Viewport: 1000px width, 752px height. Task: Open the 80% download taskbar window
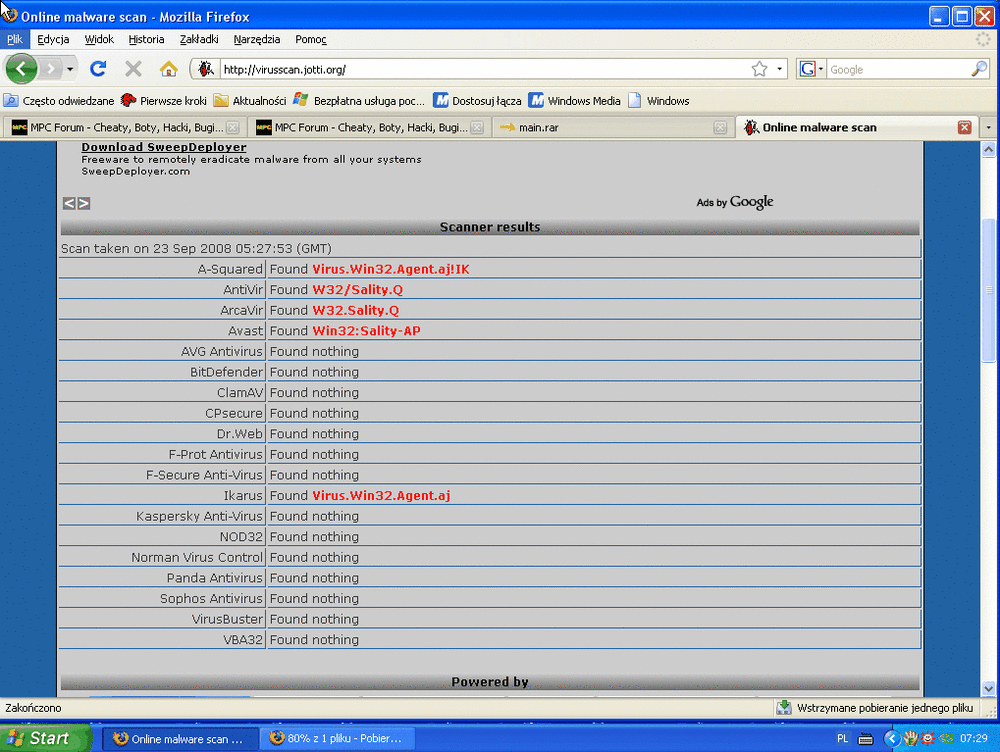click(x=339, y=739)
